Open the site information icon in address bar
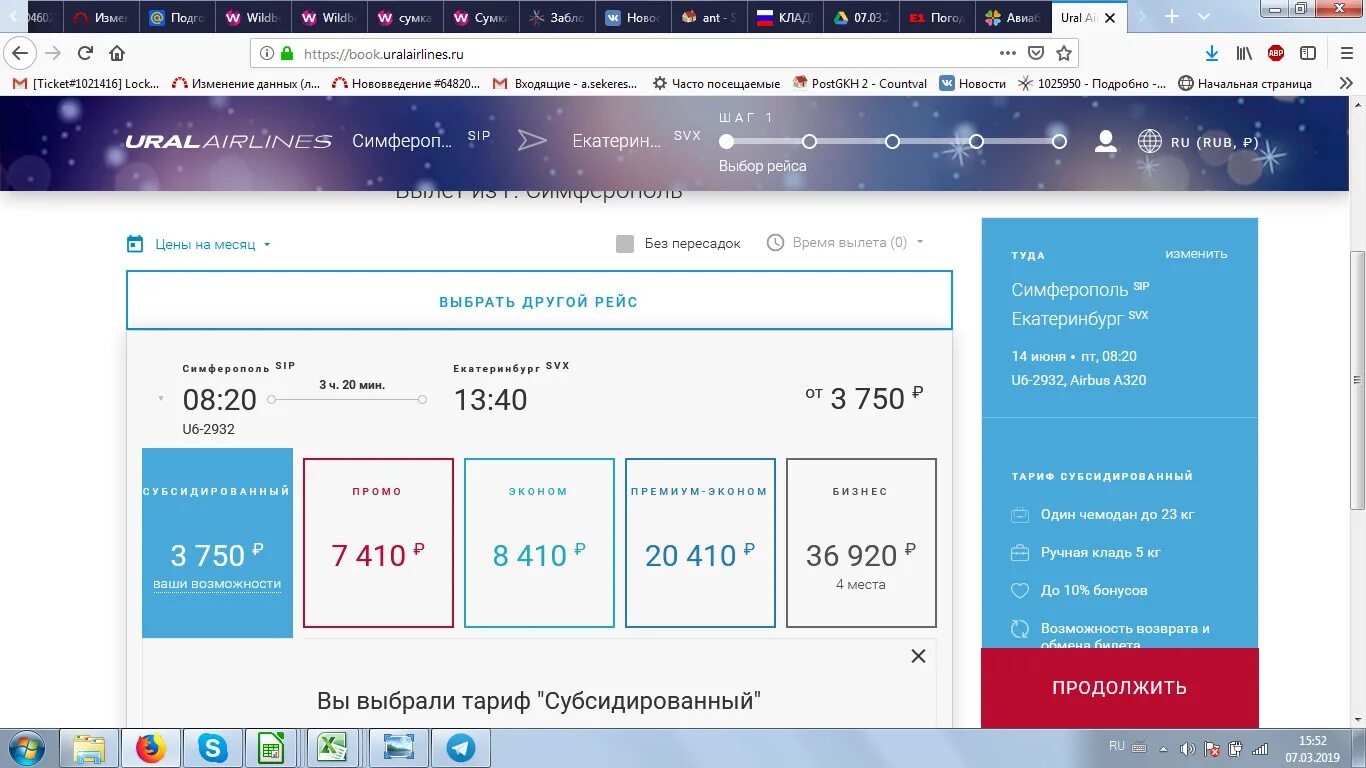 pos(267,54)
